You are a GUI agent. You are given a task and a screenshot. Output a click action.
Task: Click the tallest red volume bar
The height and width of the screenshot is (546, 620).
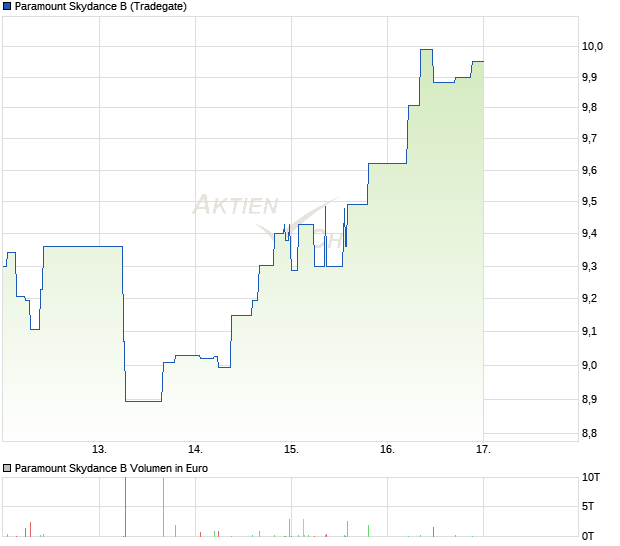[x=125, y=507]
